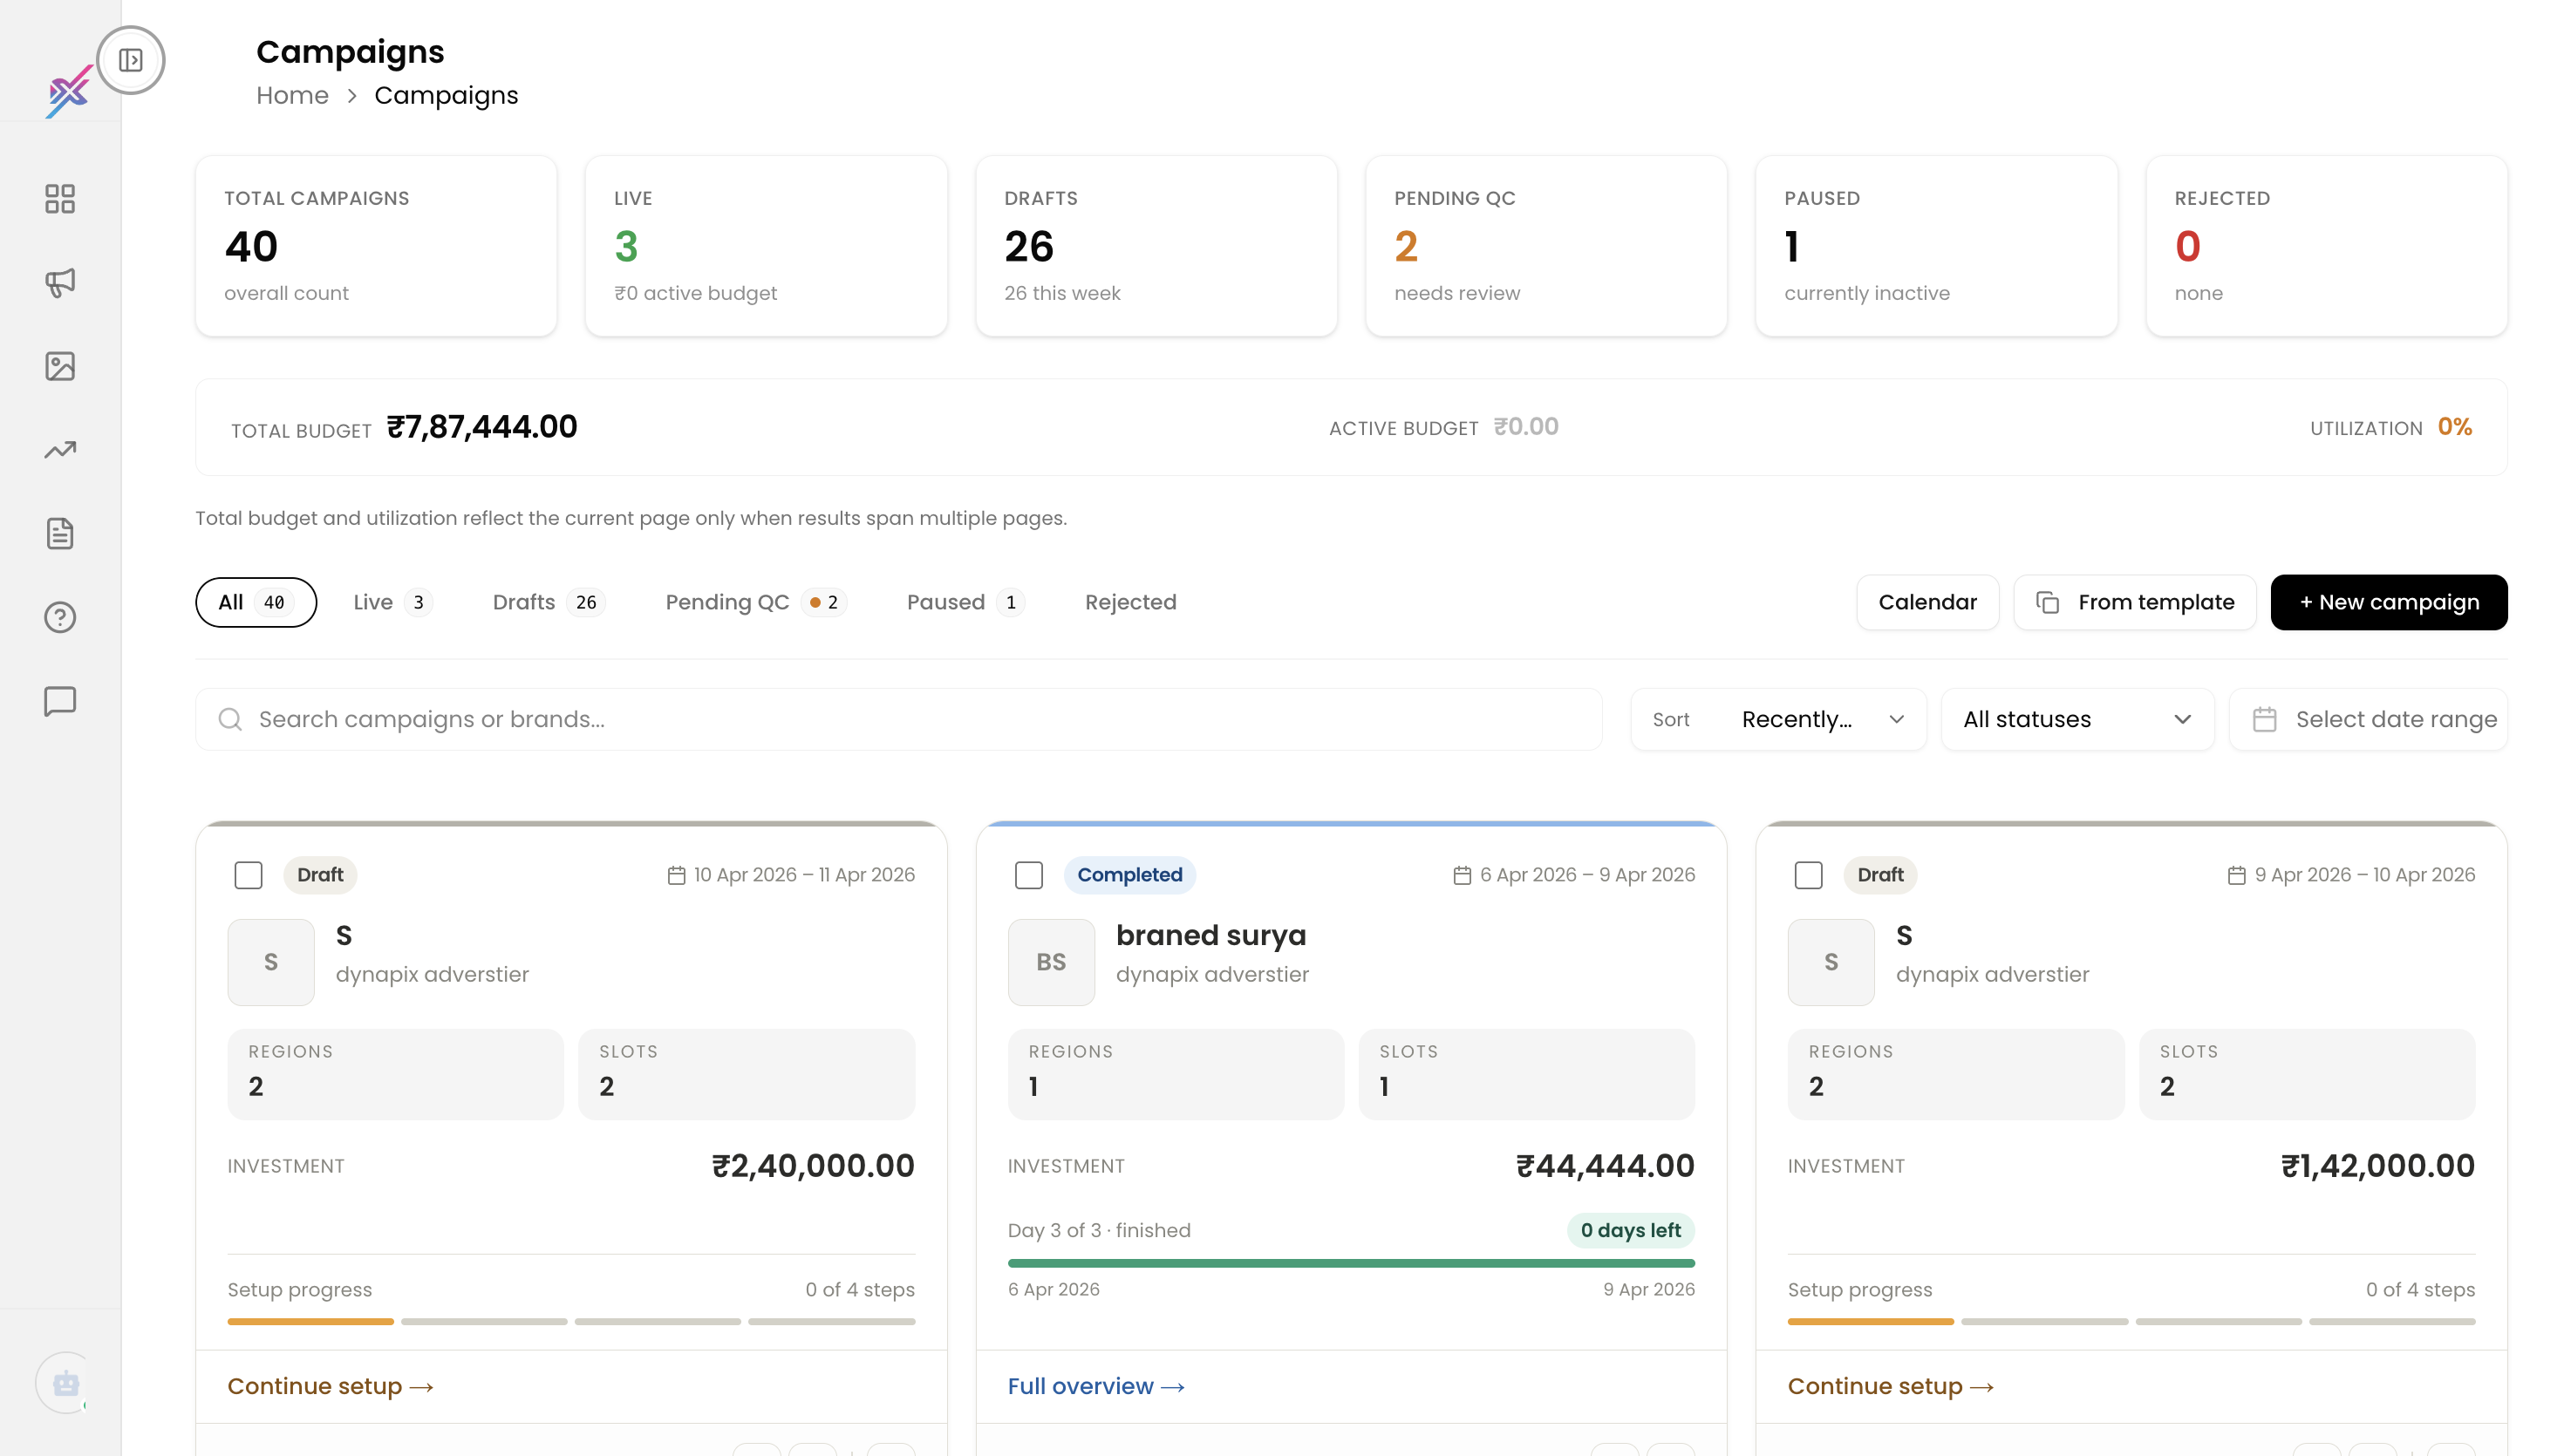Collapse the sidebar panel toggle icon
The height and width of the screenshot is (1456, 2564).
(x=130, y=60)
